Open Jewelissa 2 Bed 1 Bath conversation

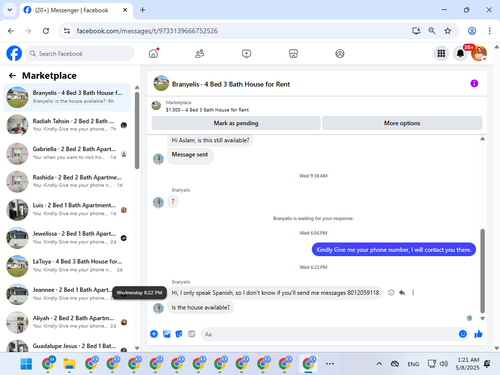click(67, 238)
